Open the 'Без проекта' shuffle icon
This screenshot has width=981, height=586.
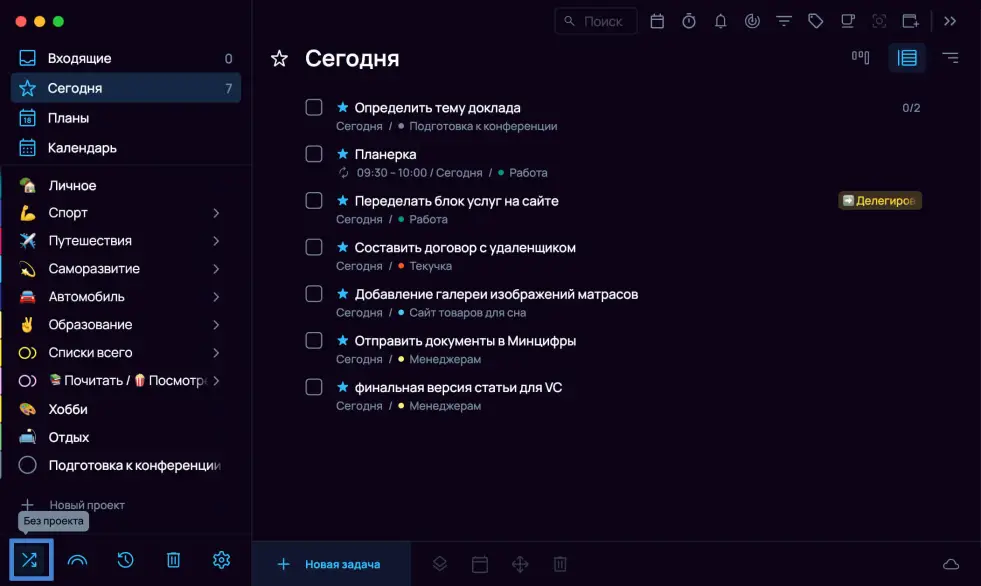tap(29, 560)
